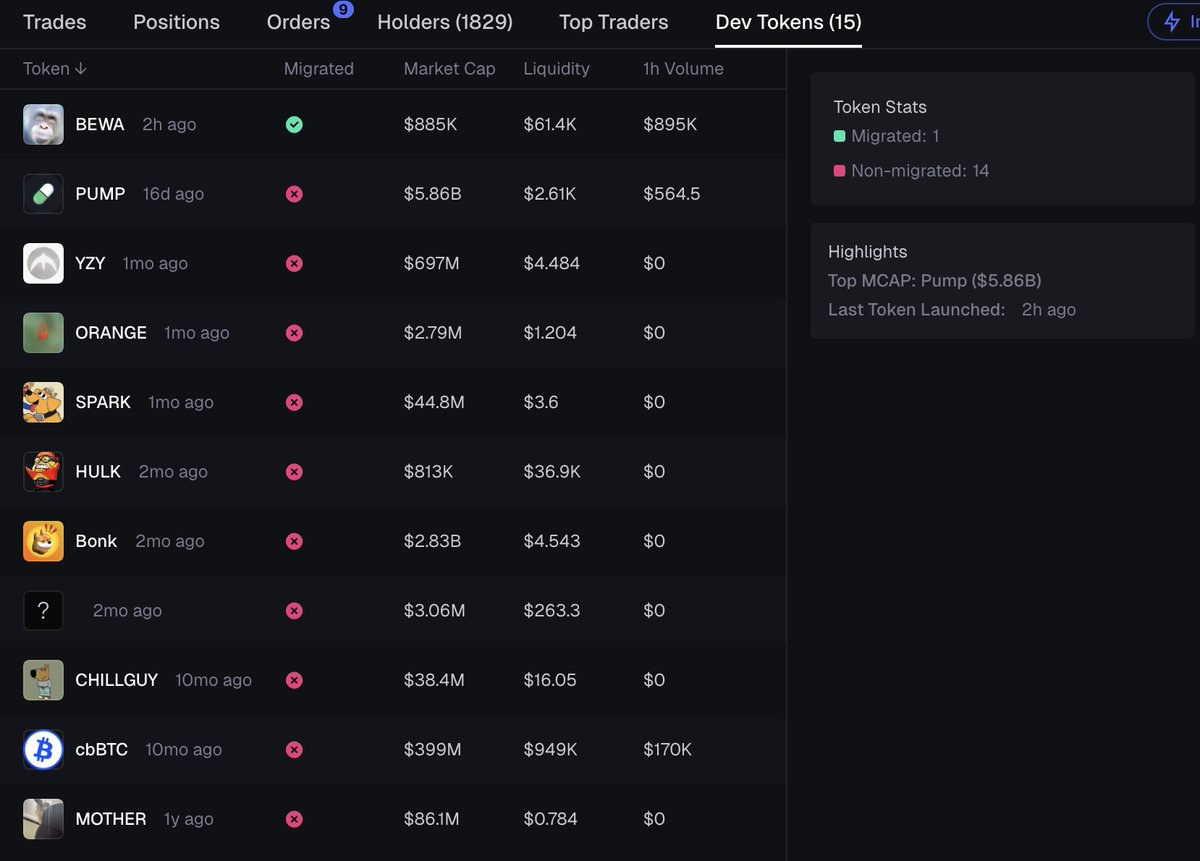The image size is (1200, 861).
Task: Click the $5.86B market cap for PUMP
Action: tap(433, 194)
